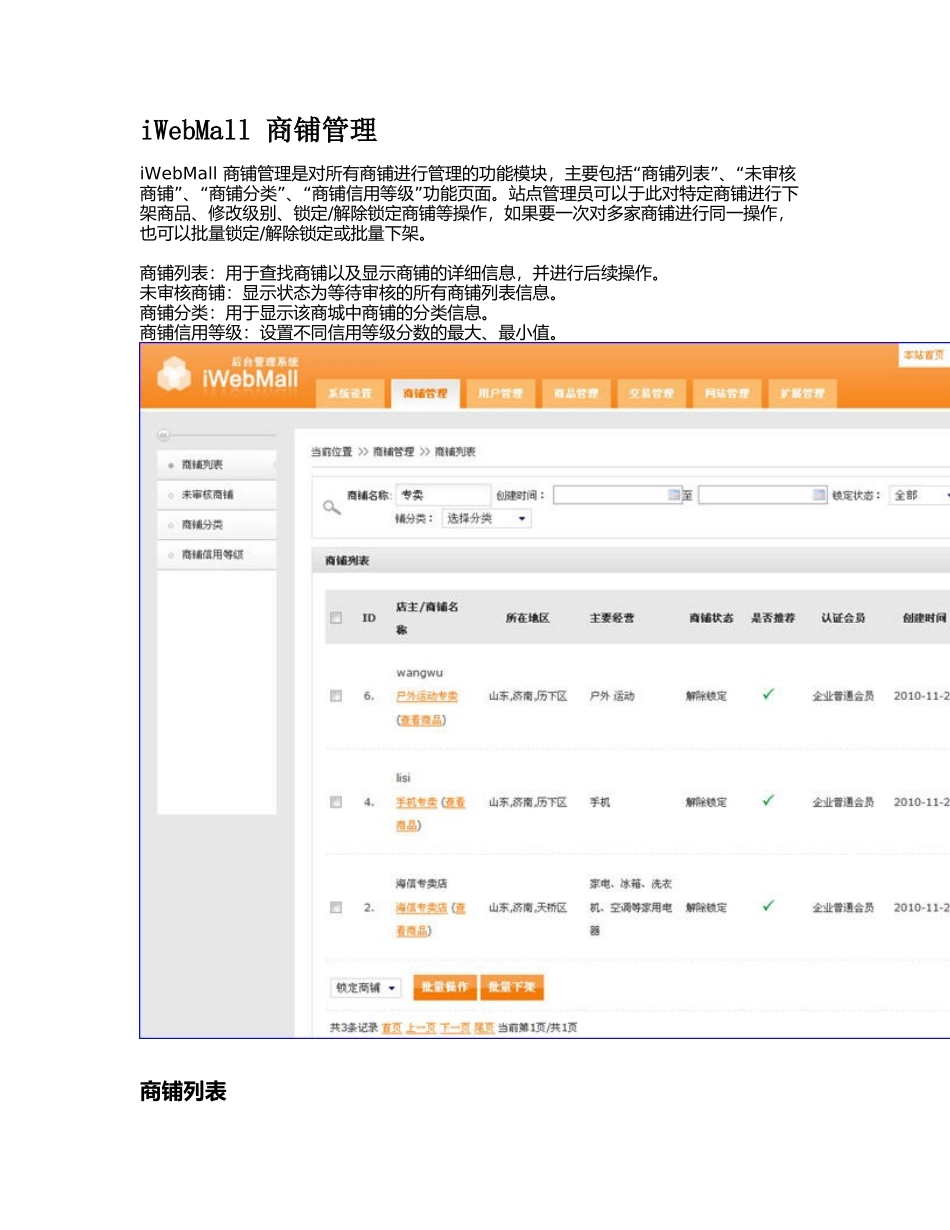Viewport: 950px width, 1230px height.
Task: Click the search magnifier icon
Action: click(331, 507)
